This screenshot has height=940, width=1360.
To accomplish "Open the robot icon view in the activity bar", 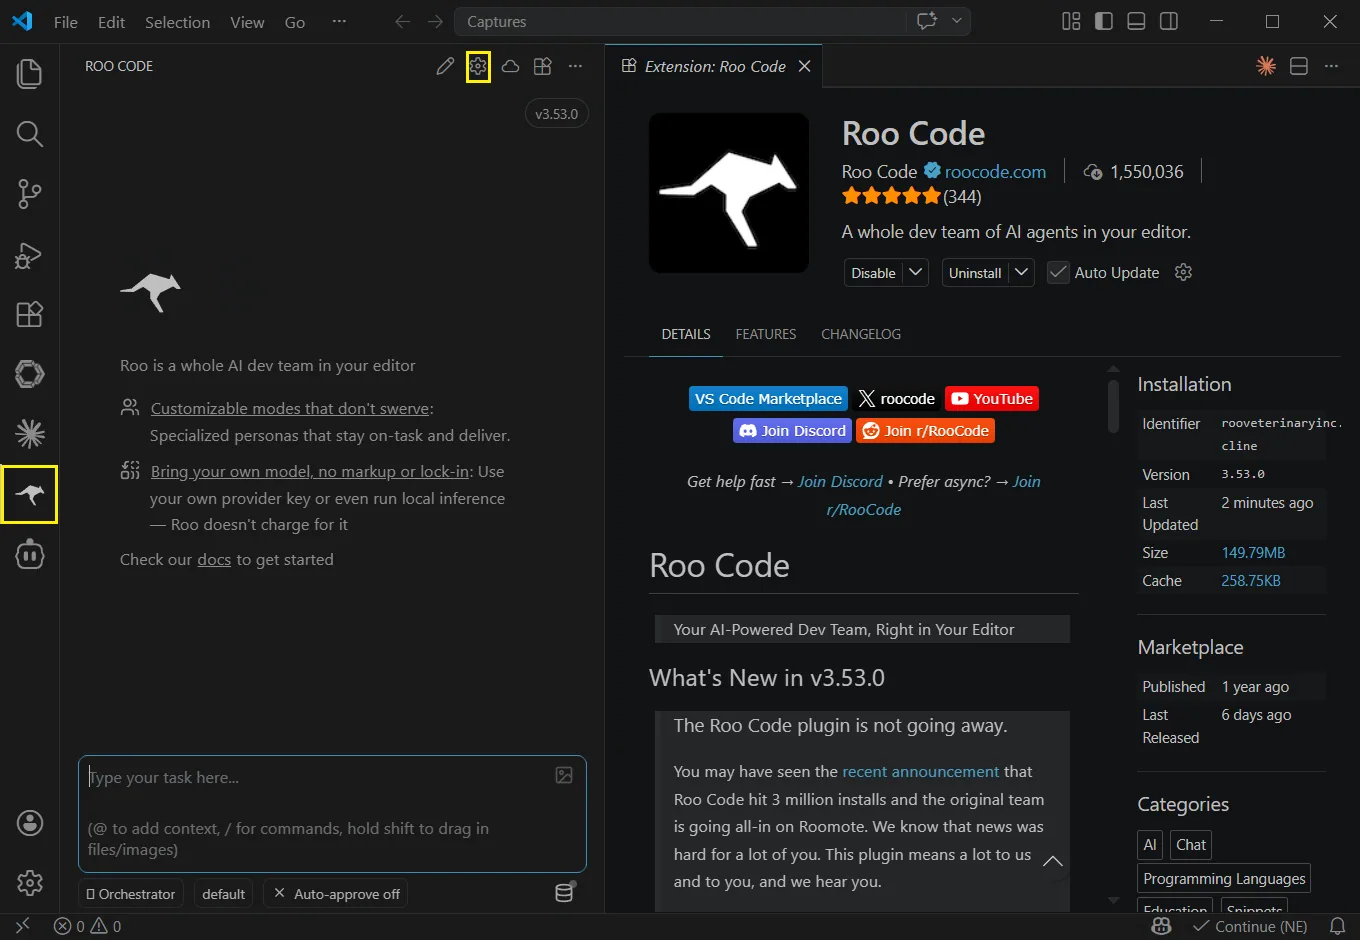I will coord(29,554).
